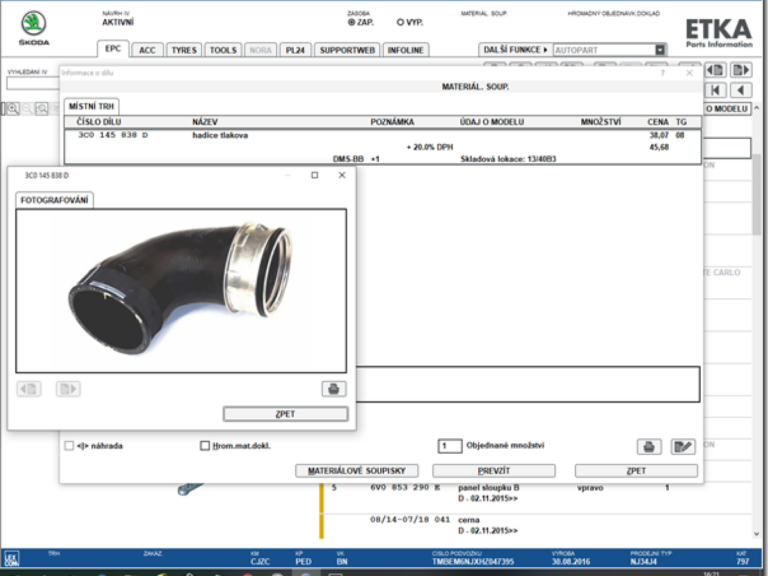Expand the DALŠÍ FUNKCE menu
Screen dimensions: 768x576
pyautogui.click(x=515, y=49)
